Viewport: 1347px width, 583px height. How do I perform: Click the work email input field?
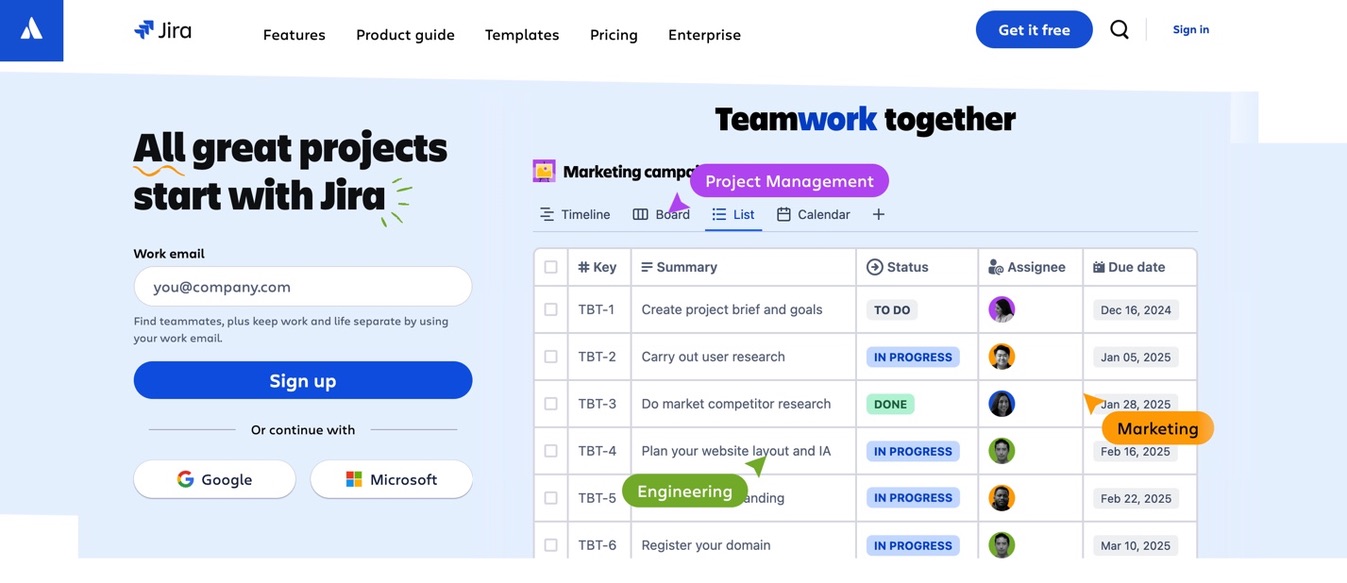303,286
